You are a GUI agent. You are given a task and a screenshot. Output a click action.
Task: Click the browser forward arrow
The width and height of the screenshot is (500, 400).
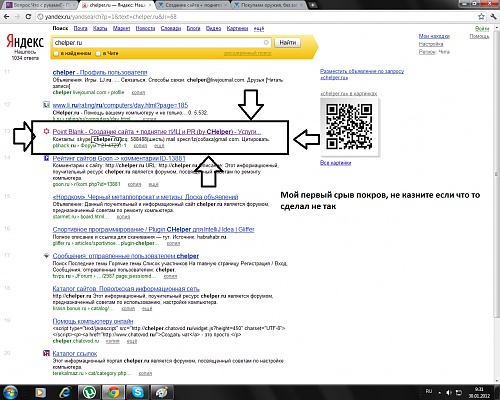click(x=17, y=17)
